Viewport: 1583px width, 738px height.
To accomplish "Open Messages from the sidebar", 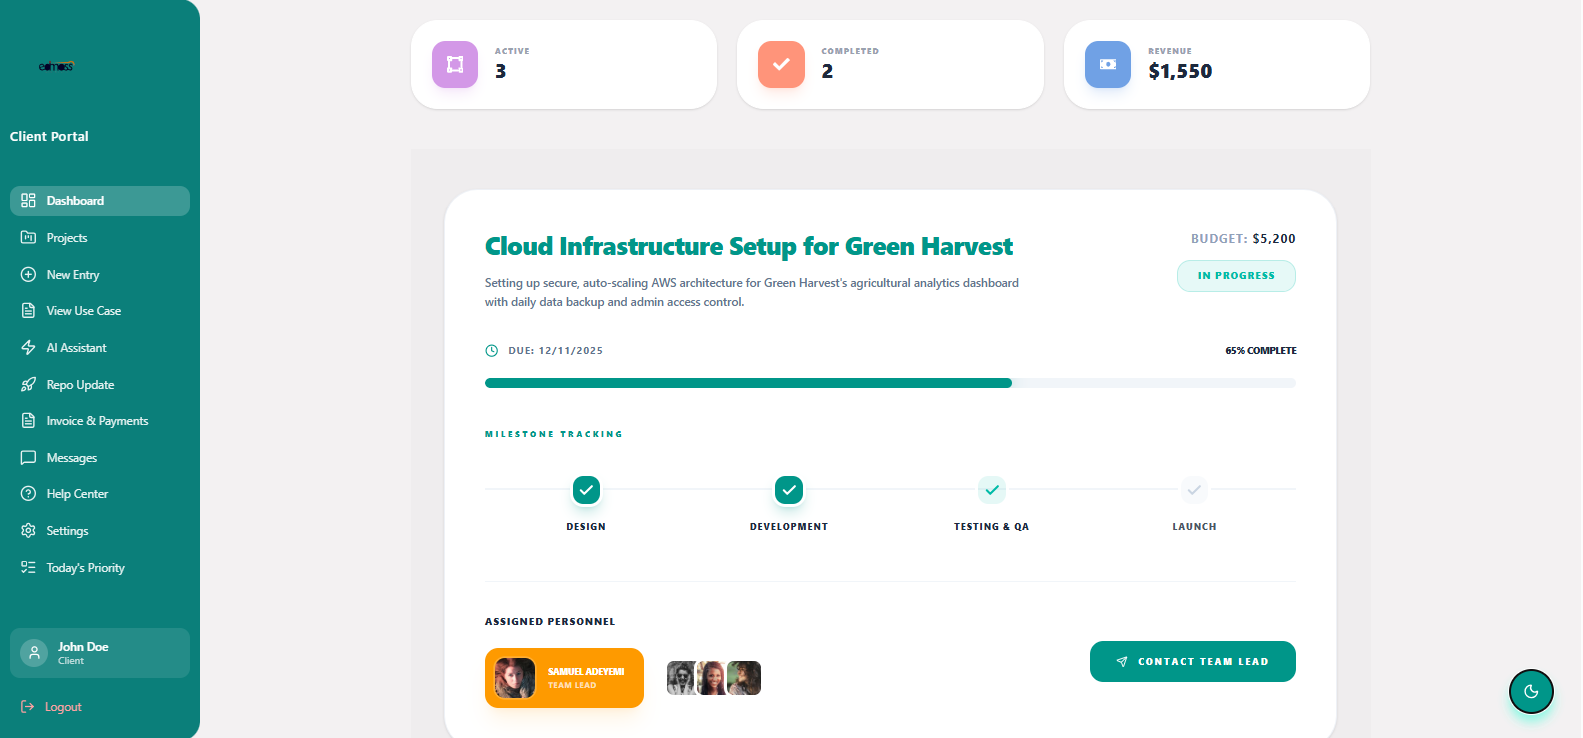I will point(100,457).
